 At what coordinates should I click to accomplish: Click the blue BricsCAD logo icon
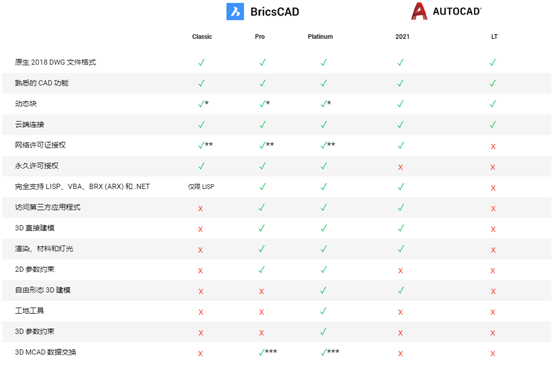235,11
